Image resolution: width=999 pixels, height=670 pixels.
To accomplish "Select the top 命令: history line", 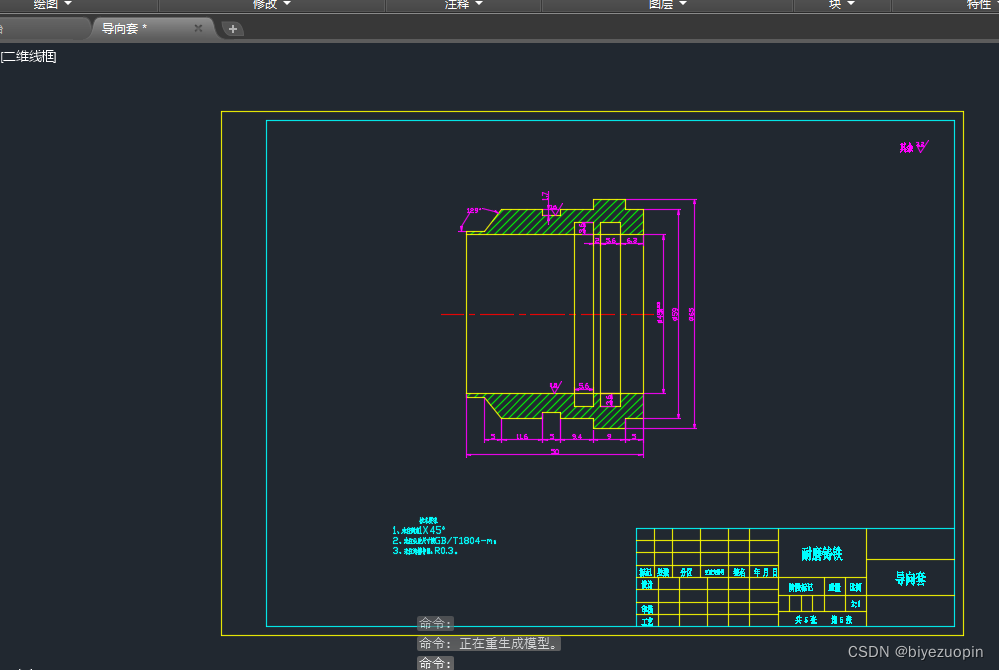I will pyautogui.click(x=436, y=624).
